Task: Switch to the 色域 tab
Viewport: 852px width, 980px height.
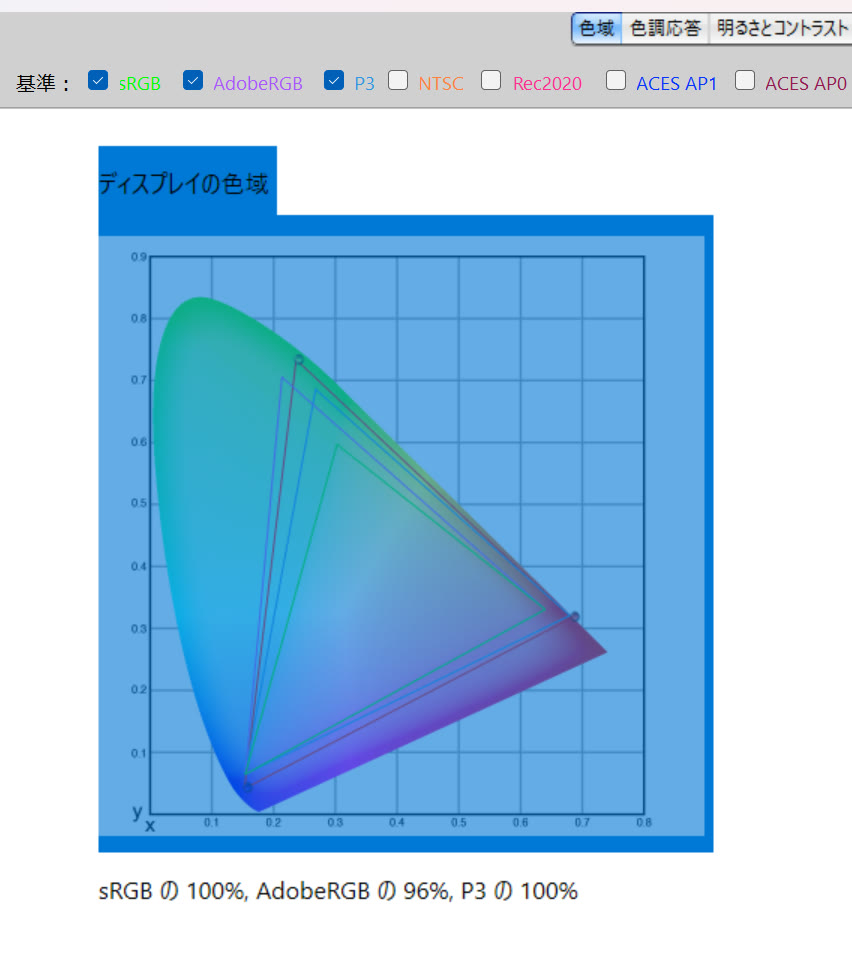Action: 597,29
